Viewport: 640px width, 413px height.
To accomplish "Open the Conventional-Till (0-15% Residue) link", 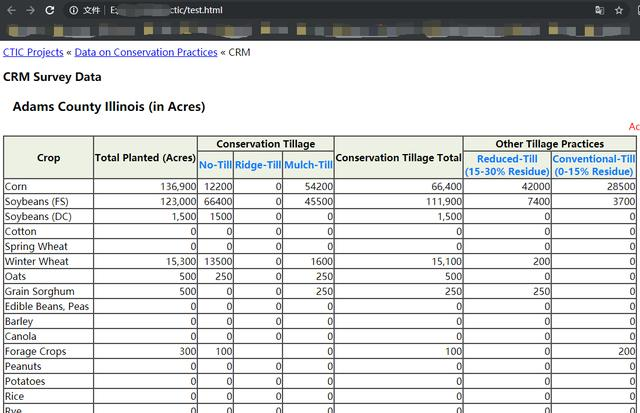I will point(594,165).
